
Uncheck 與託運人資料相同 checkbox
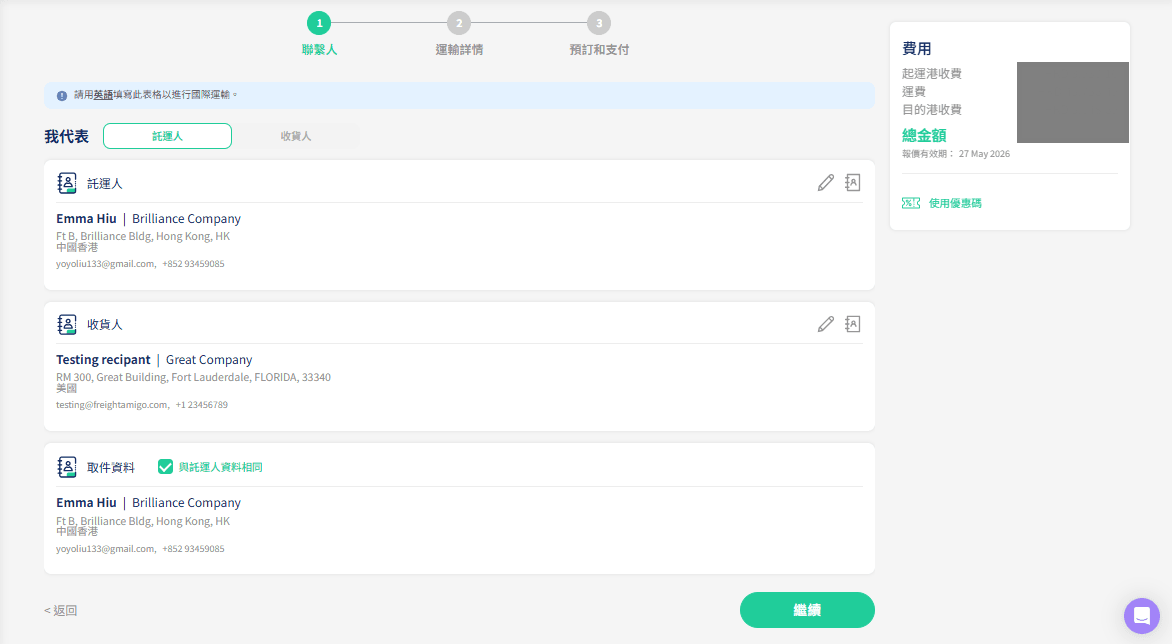click(x=165, y=467)
